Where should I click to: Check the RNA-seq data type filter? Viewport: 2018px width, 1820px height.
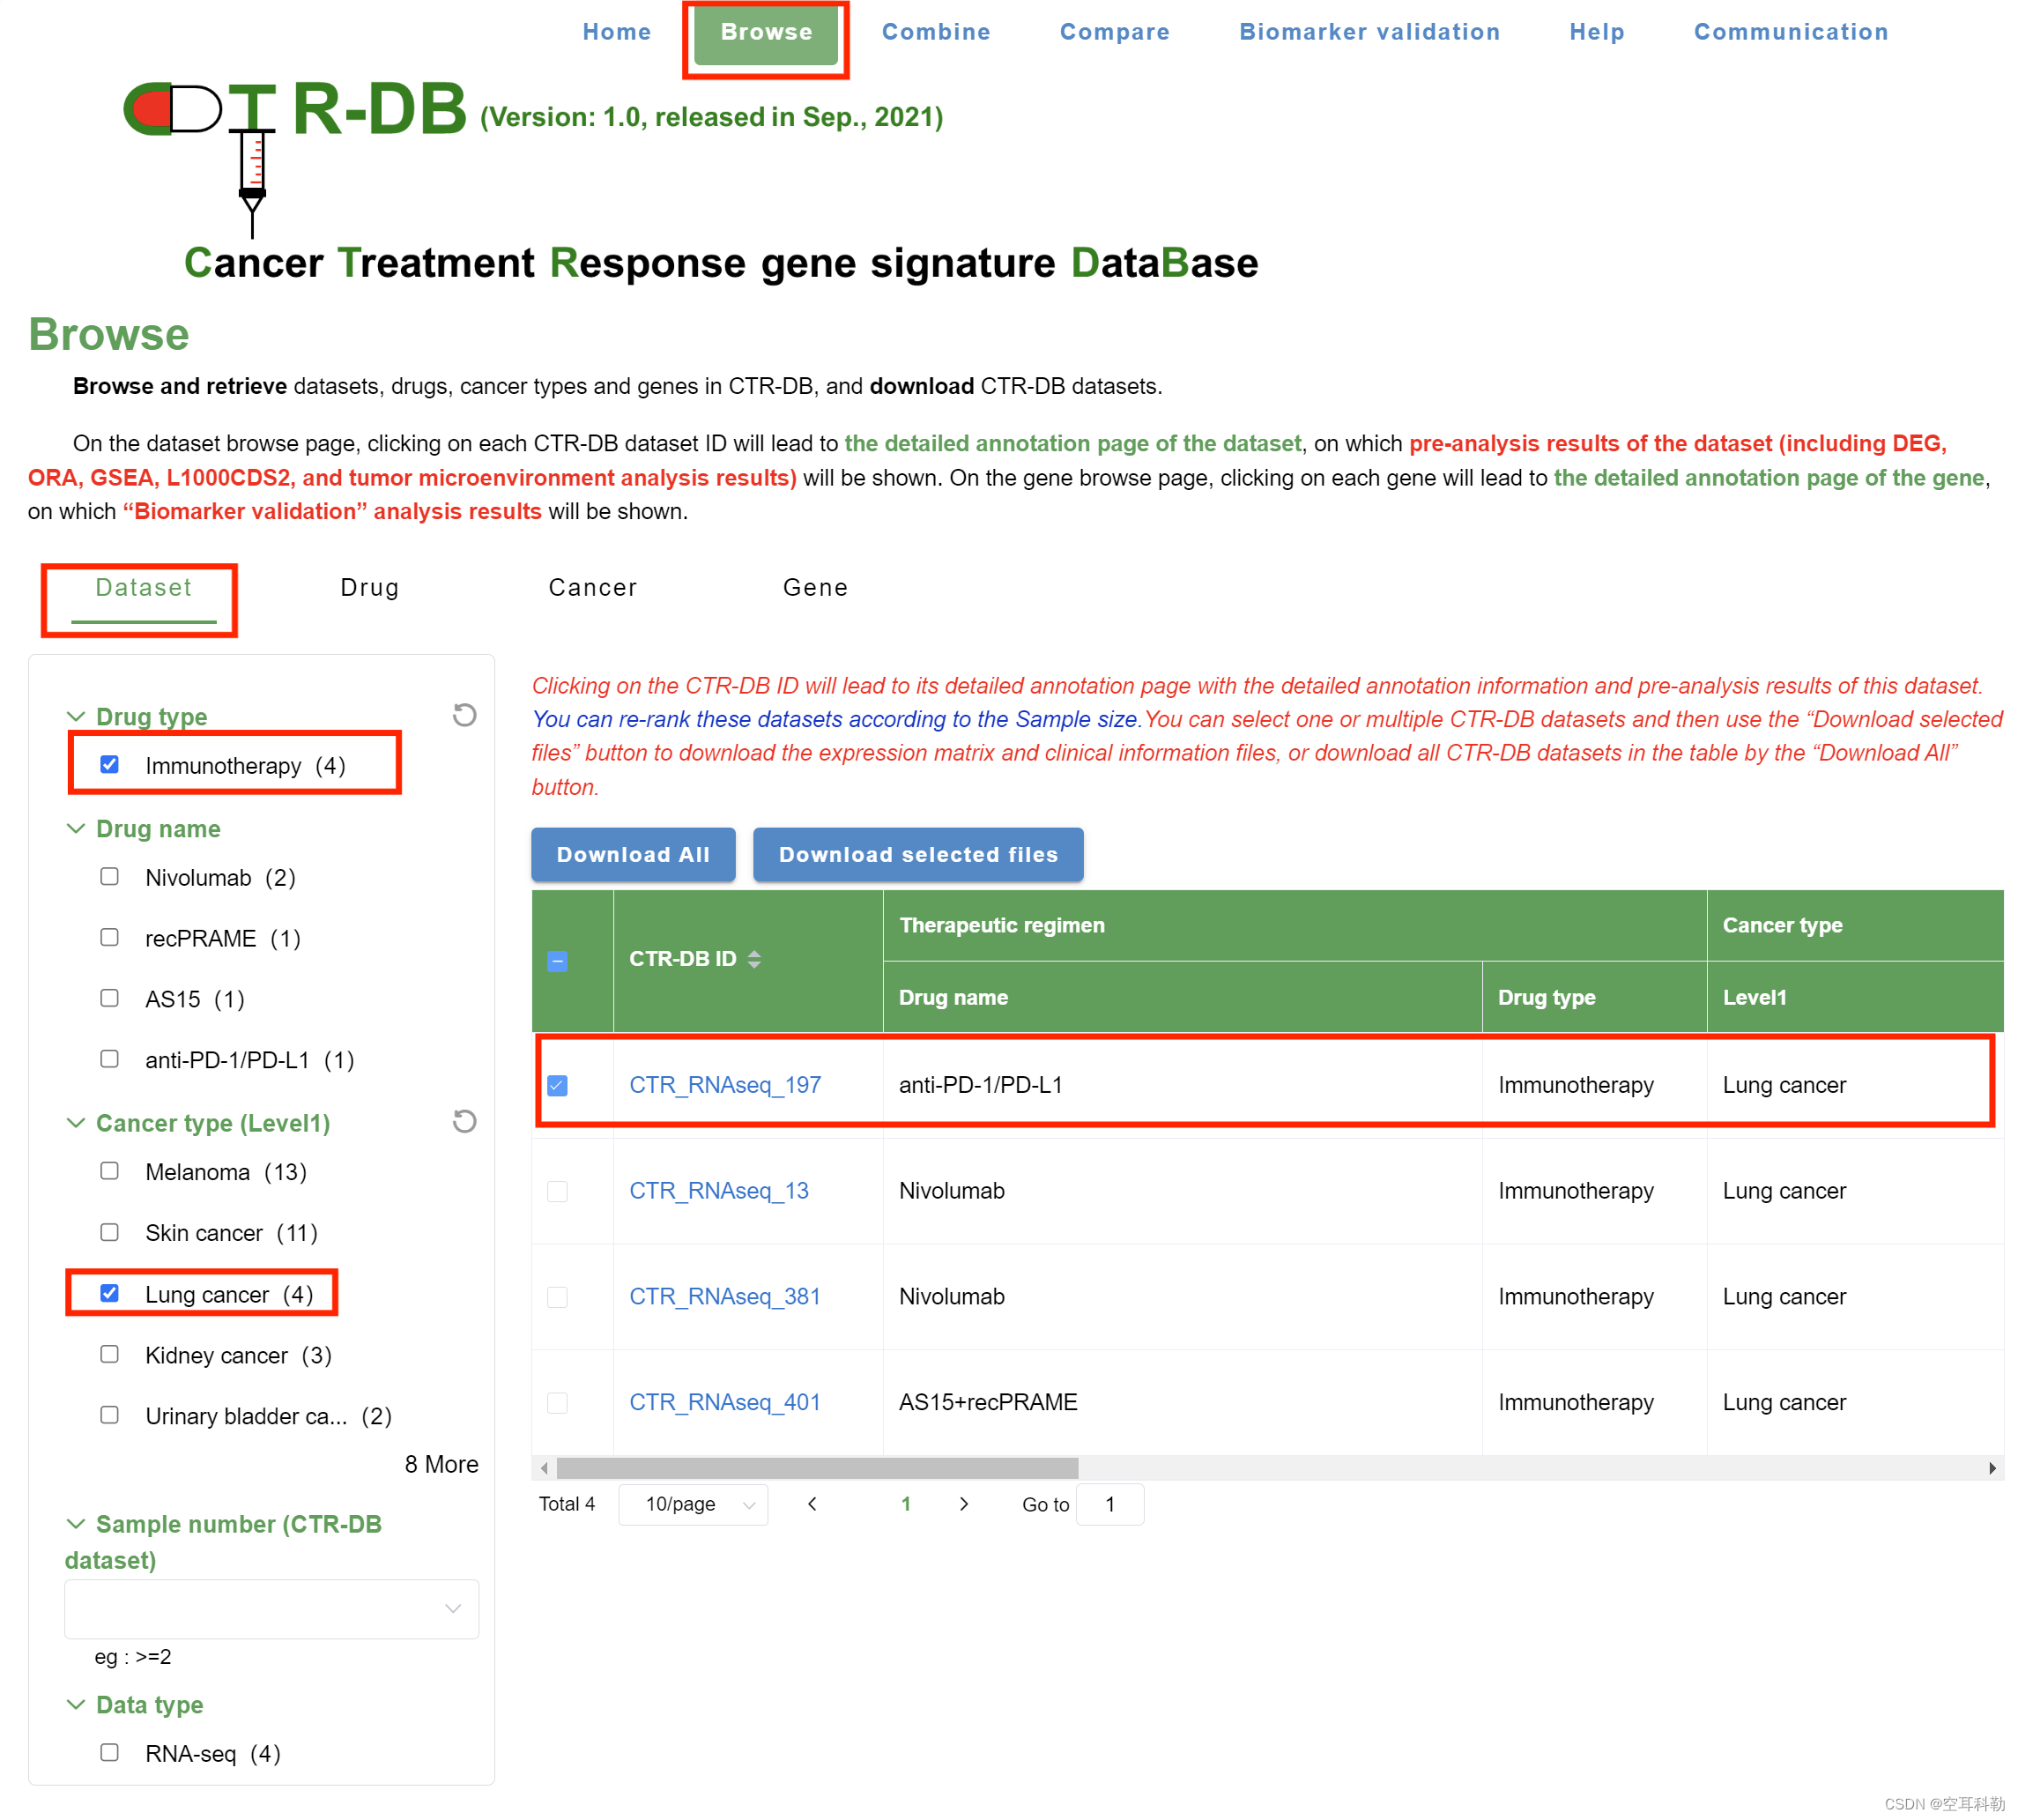109,1752
